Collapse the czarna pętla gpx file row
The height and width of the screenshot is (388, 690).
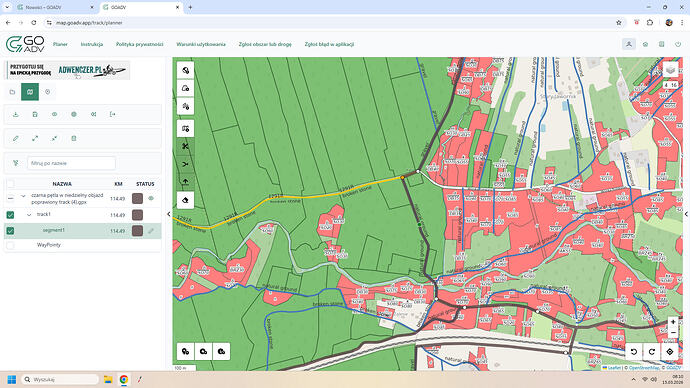pos(23,196)
